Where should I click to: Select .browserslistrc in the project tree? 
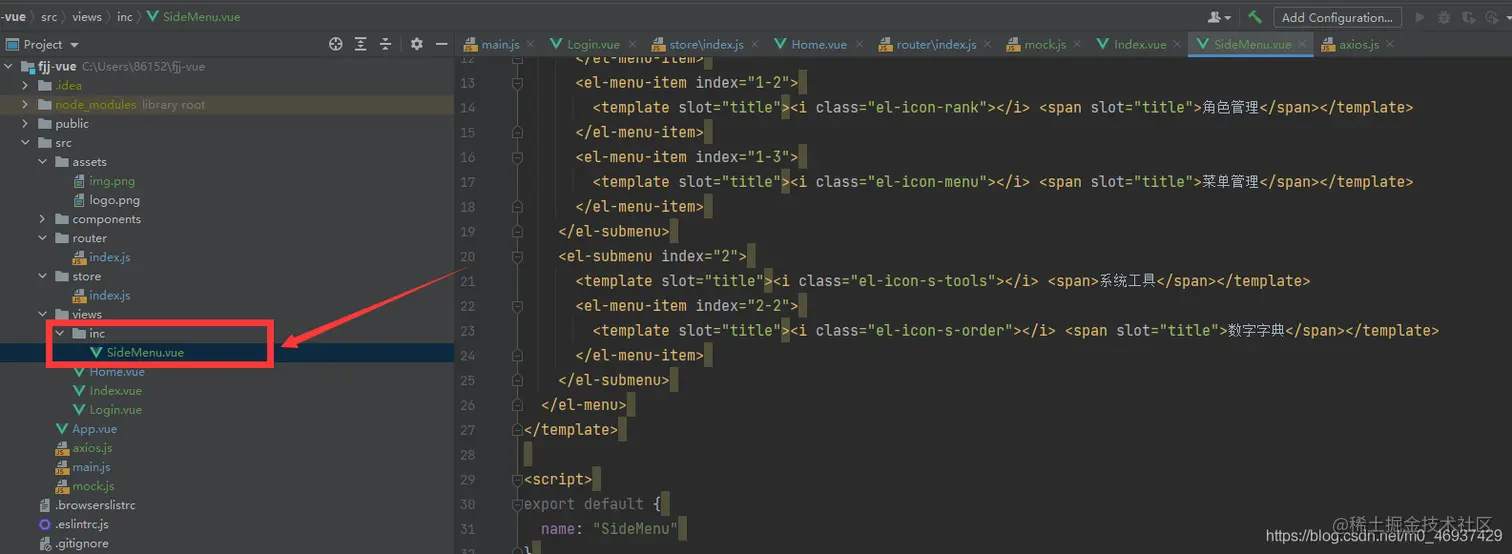pos(95,505)
